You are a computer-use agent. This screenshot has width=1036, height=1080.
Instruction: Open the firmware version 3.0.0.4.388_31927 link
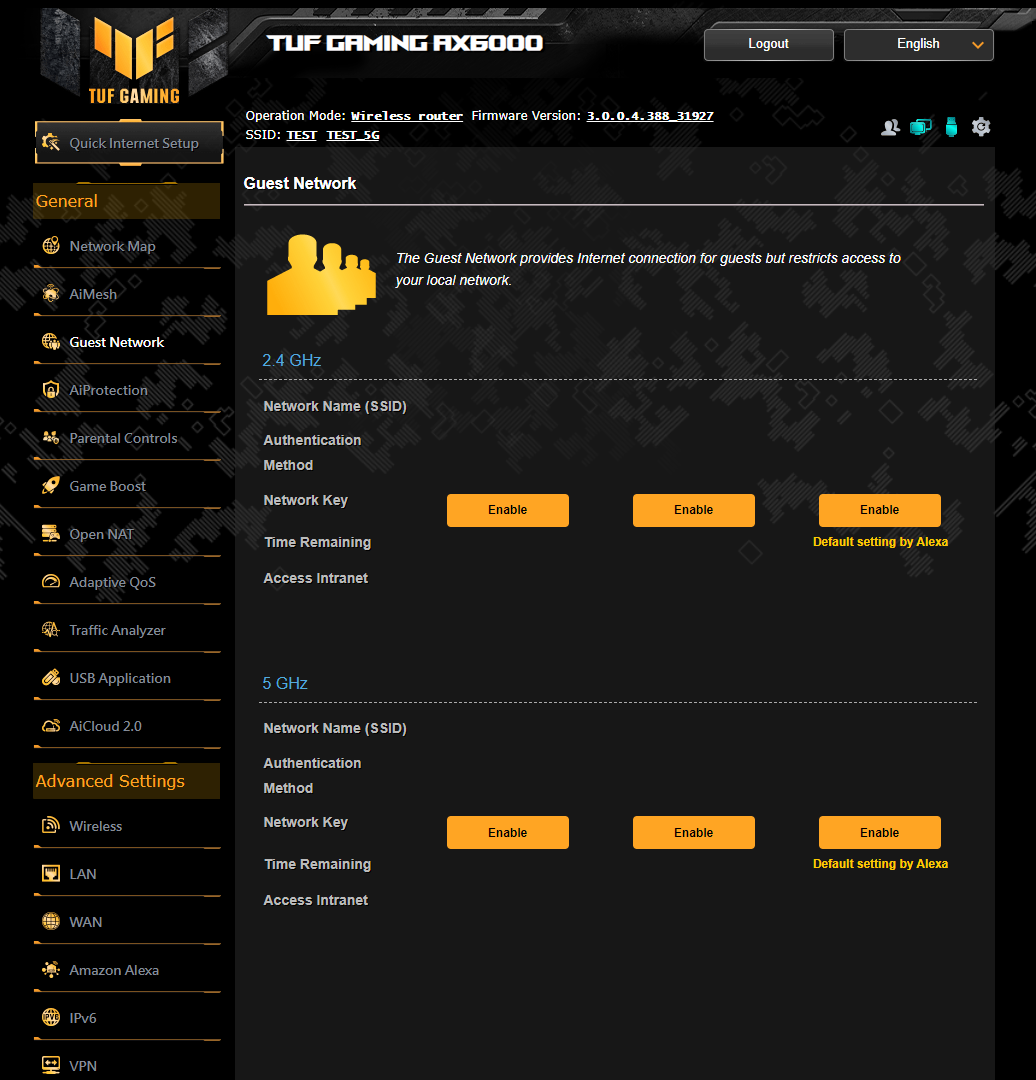point(650,116)
